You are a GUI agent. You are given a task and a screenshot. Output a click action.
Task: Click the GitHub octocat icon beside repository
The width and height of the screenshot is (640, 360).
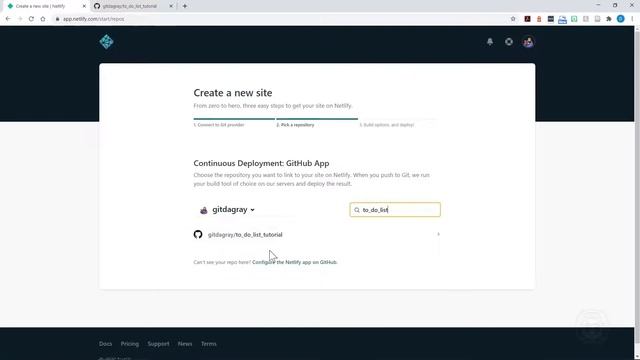click(x=198, y=234)
